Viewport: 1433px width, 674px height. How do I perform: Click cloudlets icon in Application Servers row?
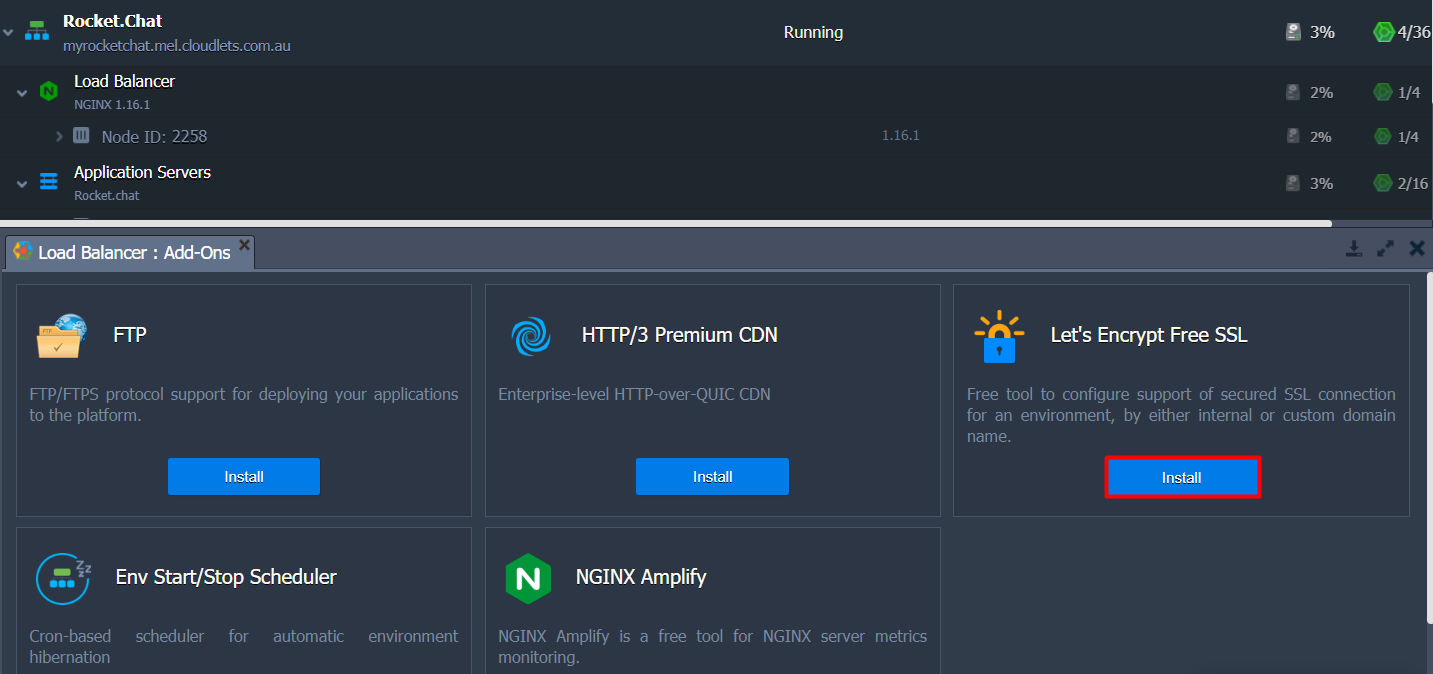pos(1383,183)
